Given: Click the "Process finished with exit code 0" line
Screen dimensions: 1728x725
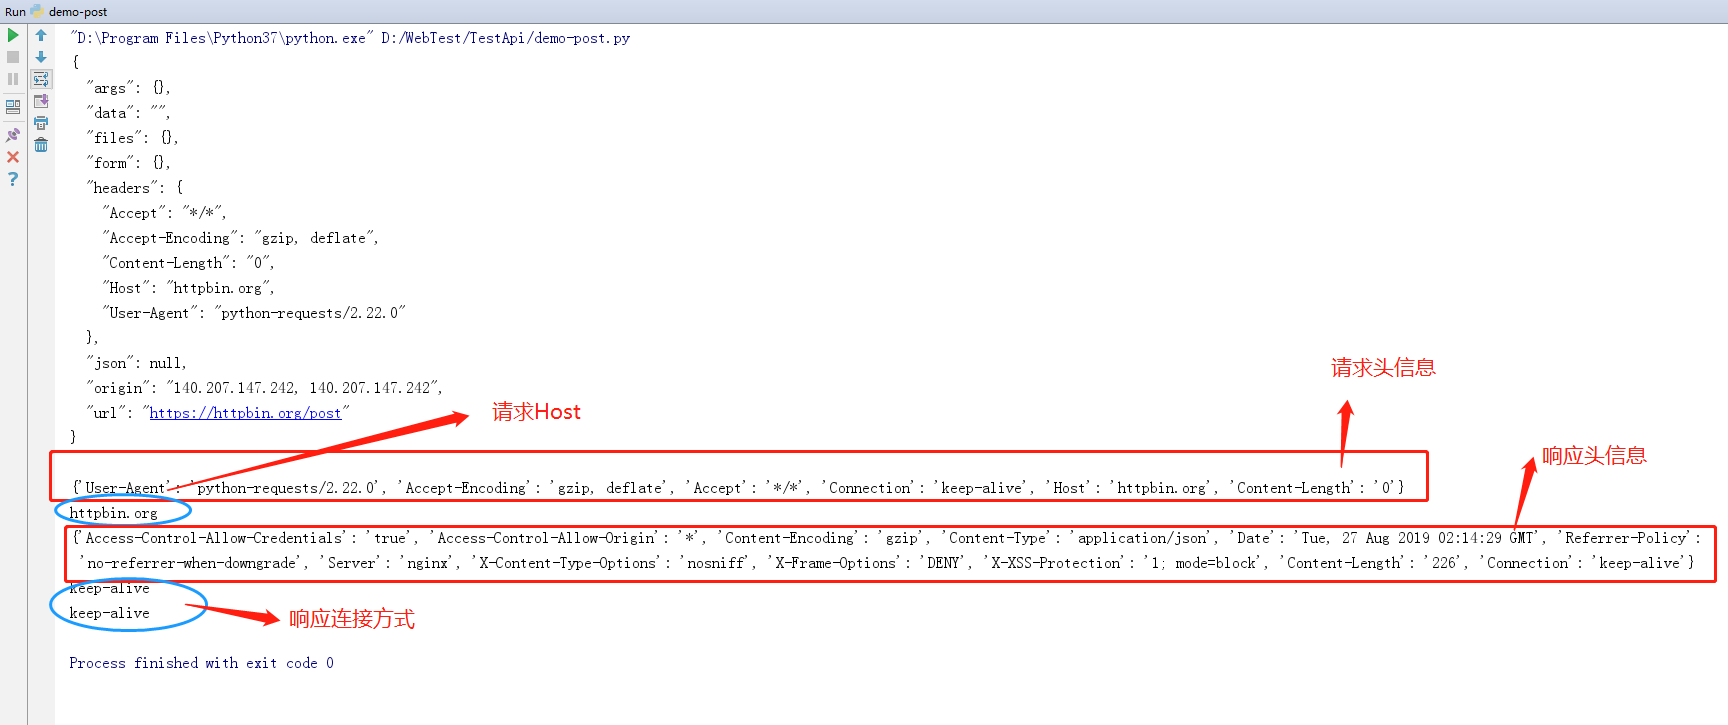Looking at the screenshot, I should point(201,663).
